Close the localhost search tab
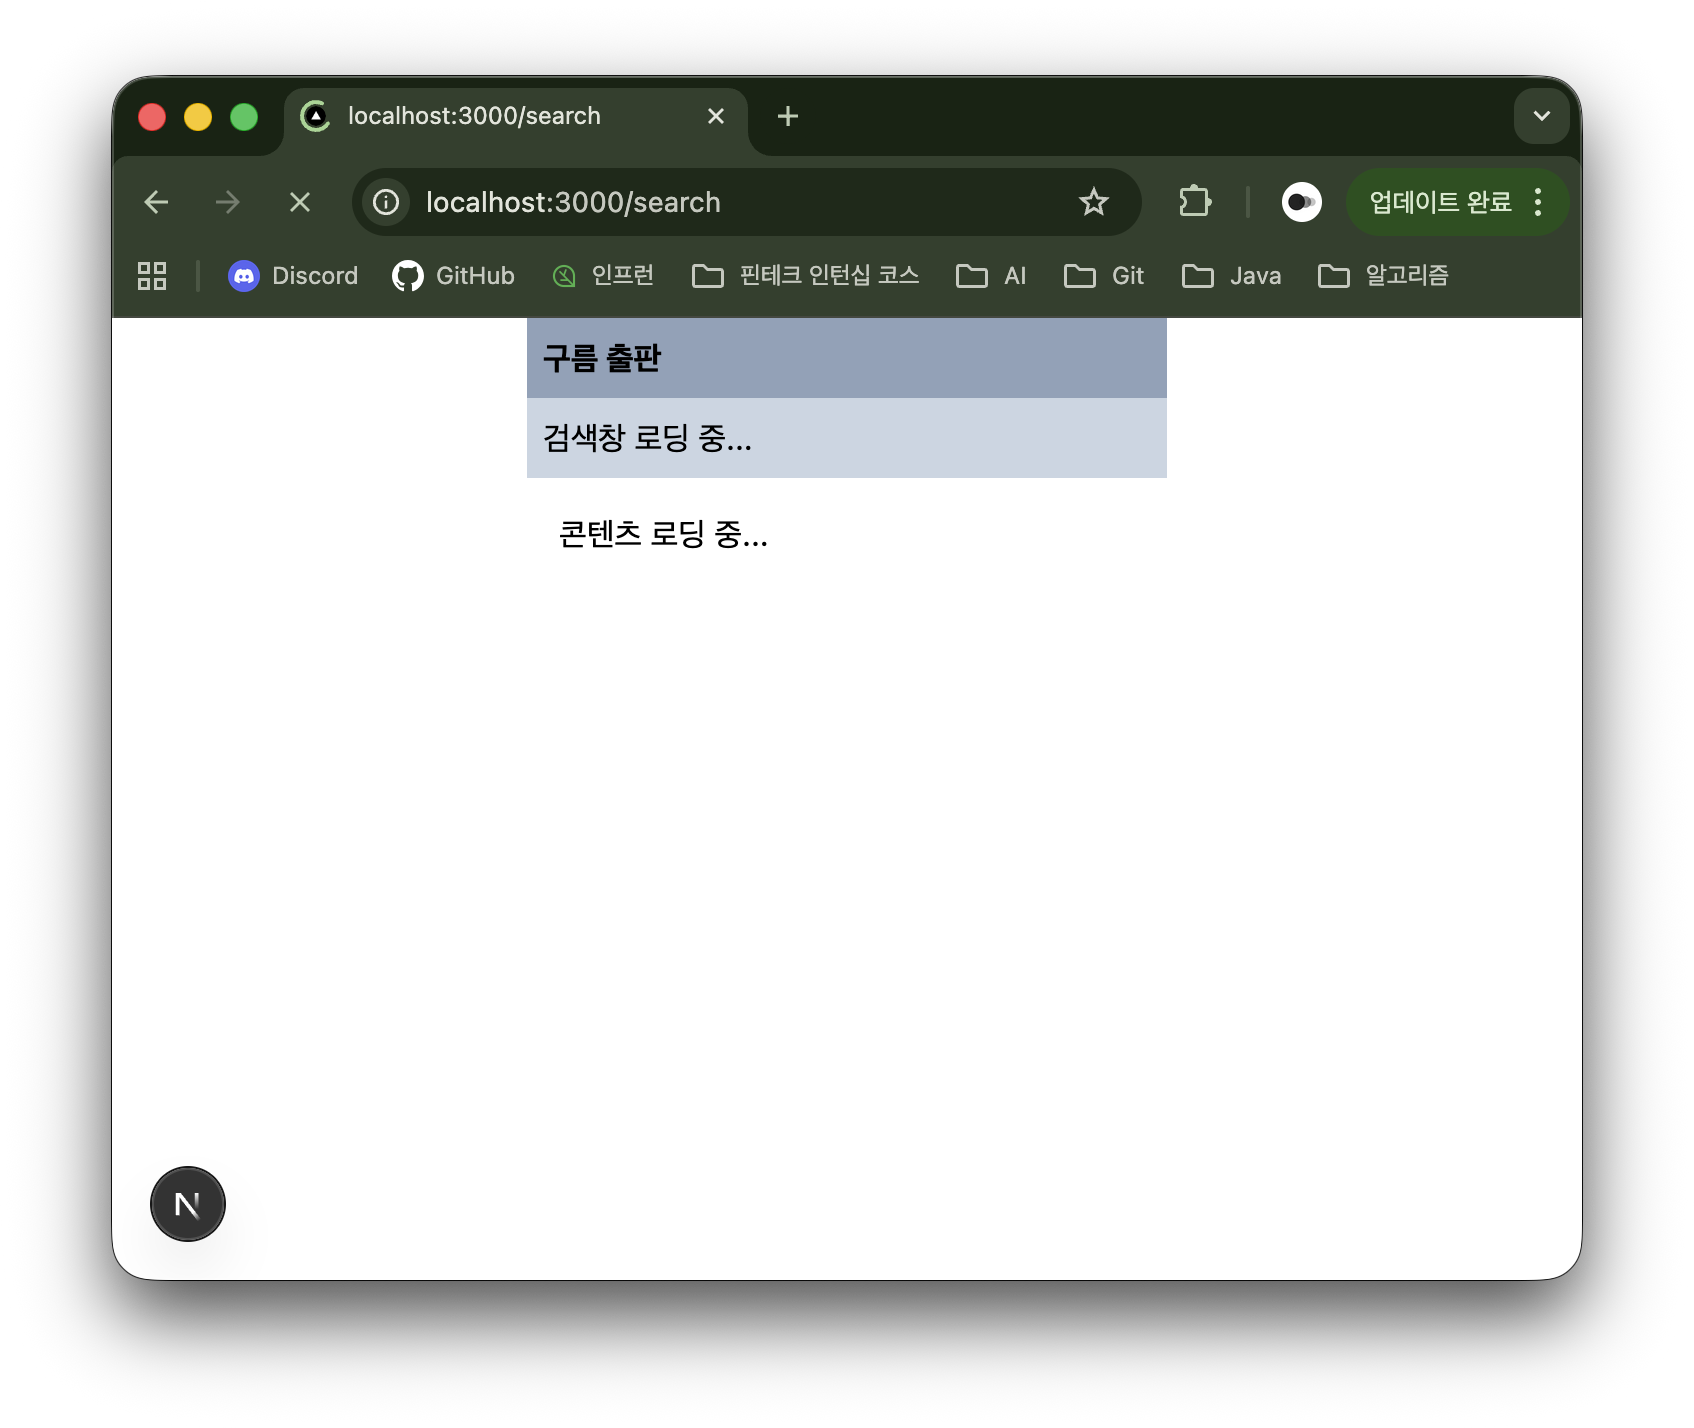 click(716, 116)
